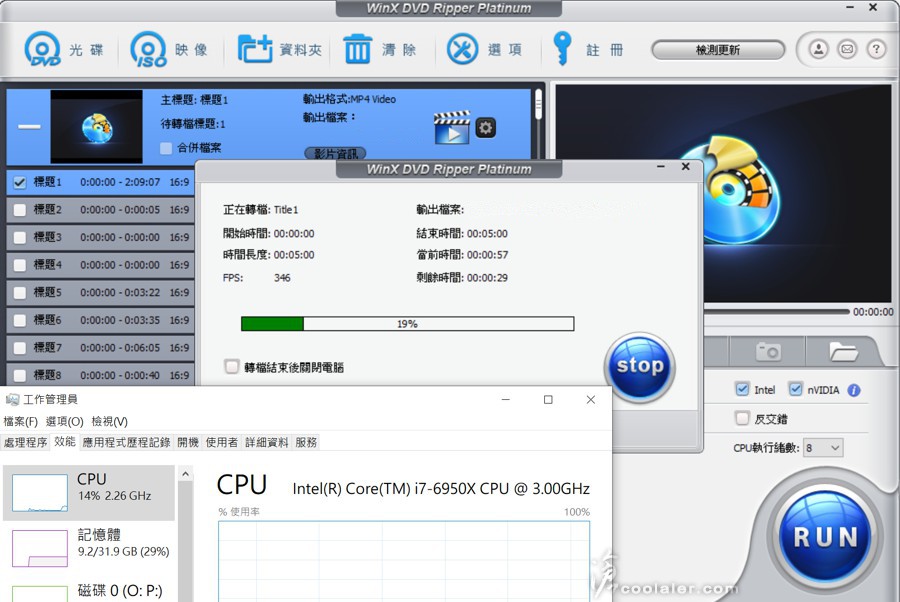The width and height of the screenshot is (900, 602).
Task: Click the Task Manager title bar icon
Action: [x=11, y=399]
